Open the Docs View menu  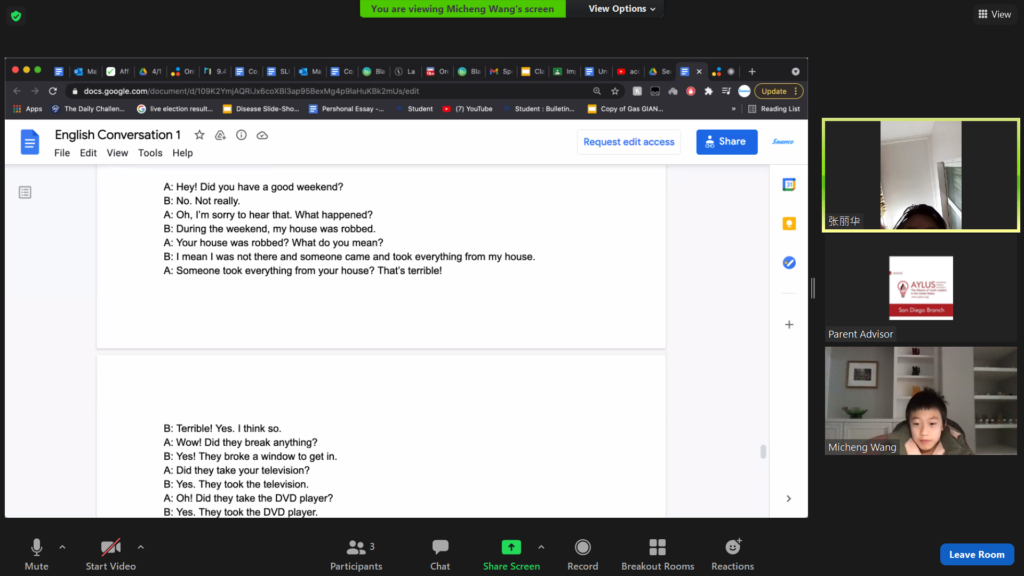point(118,153)
